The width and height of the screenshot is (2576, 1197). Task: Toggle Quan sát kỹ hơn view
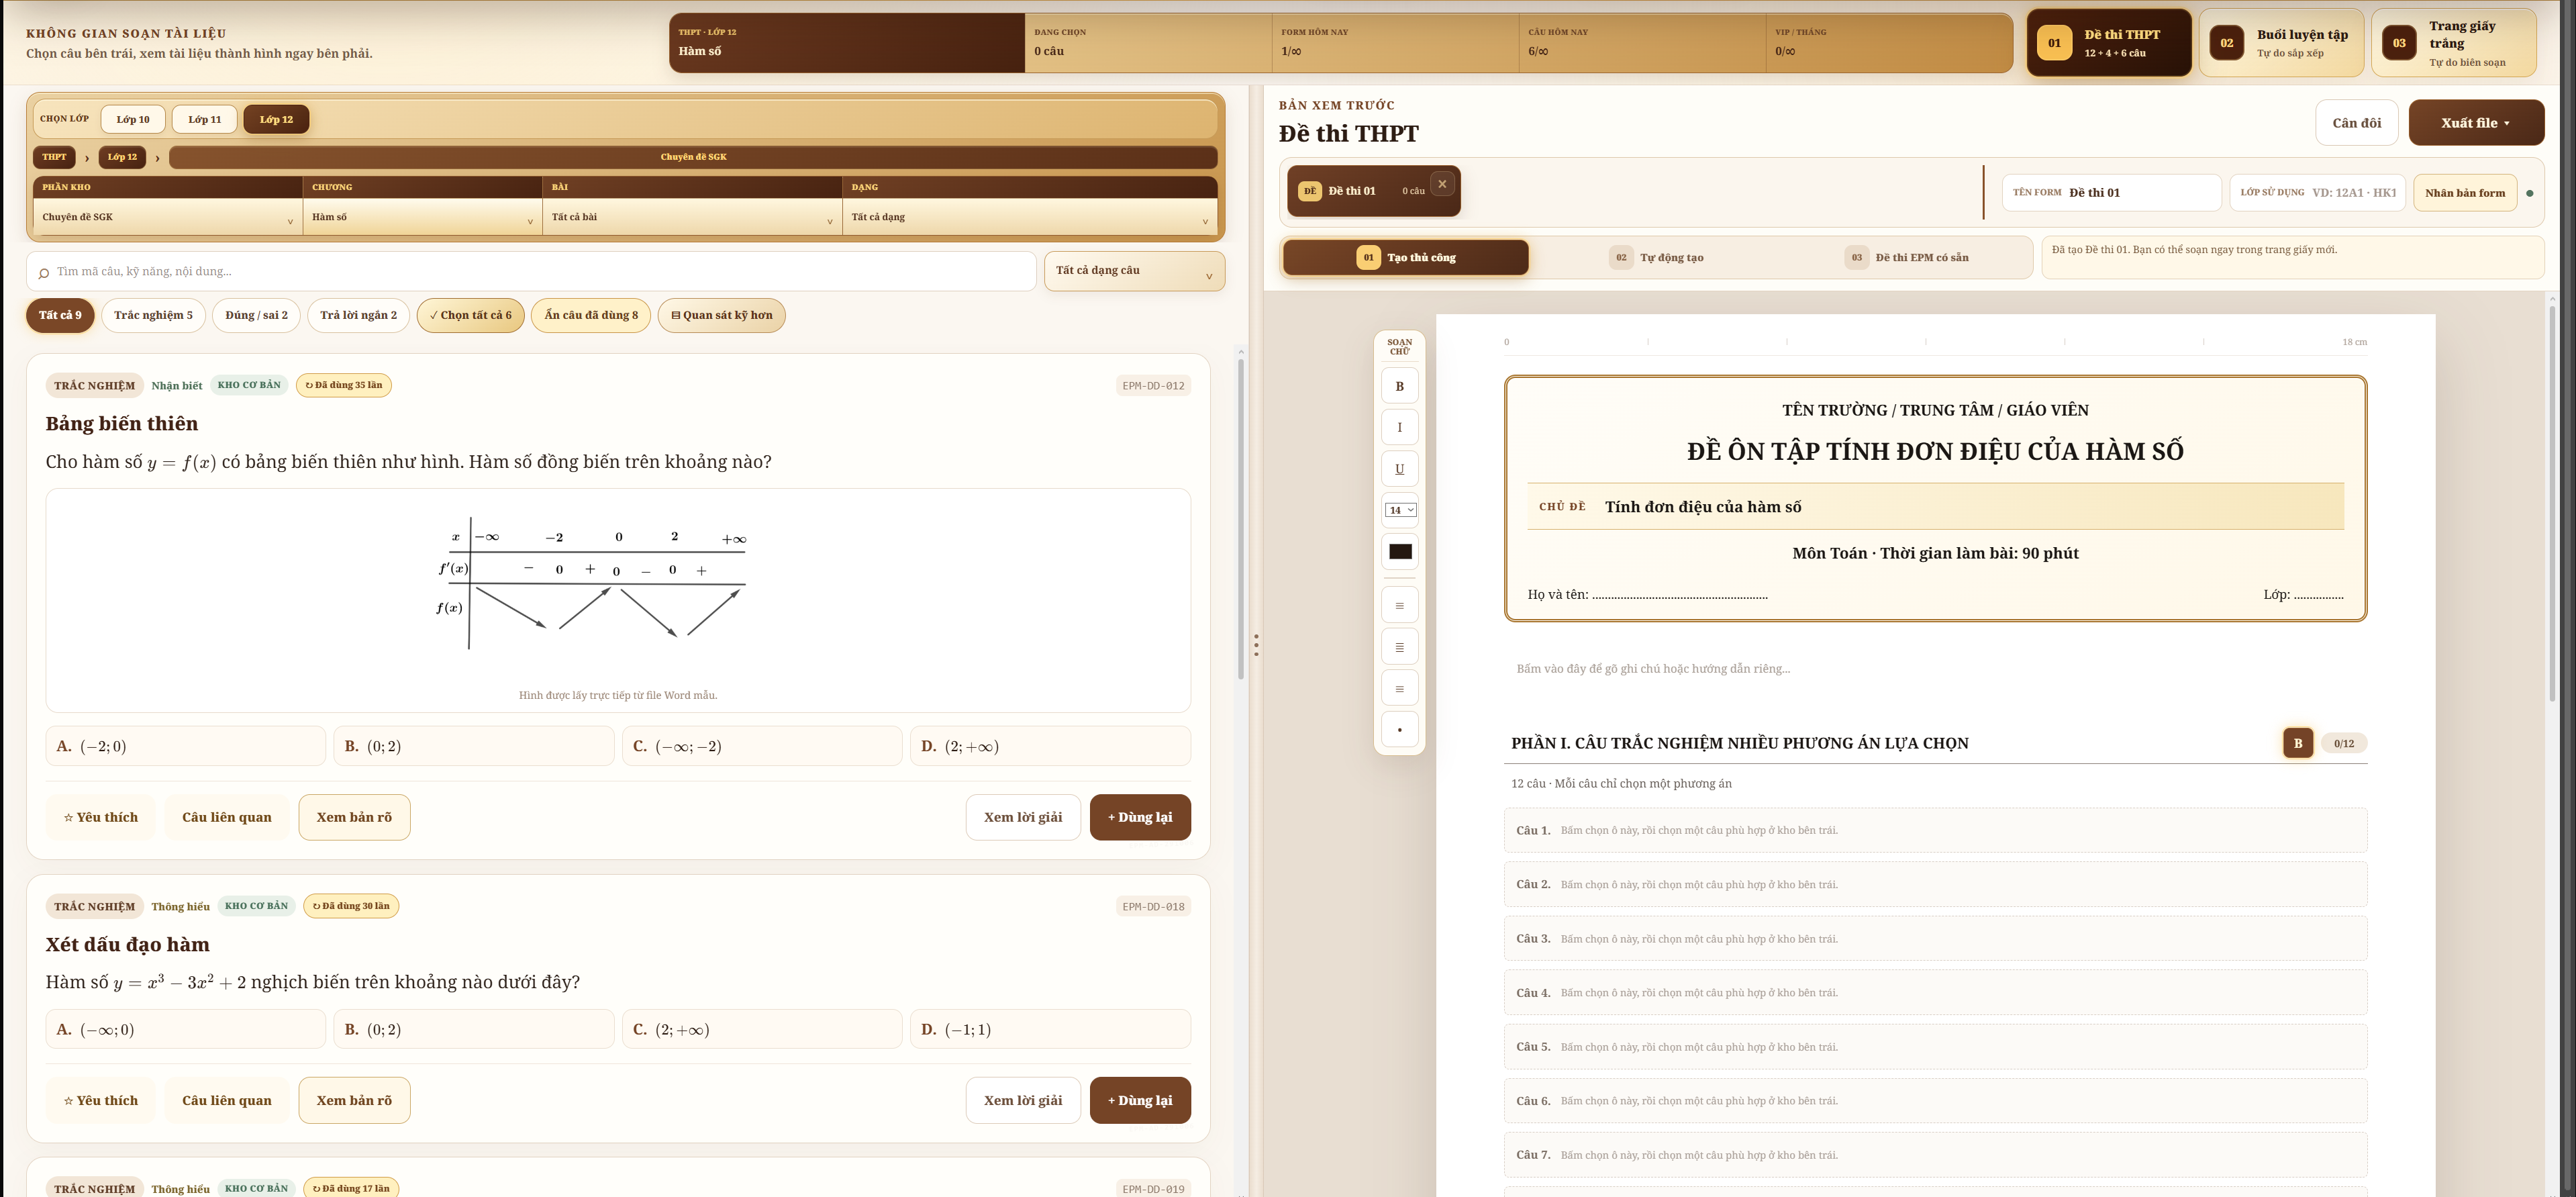coord(722,315)
